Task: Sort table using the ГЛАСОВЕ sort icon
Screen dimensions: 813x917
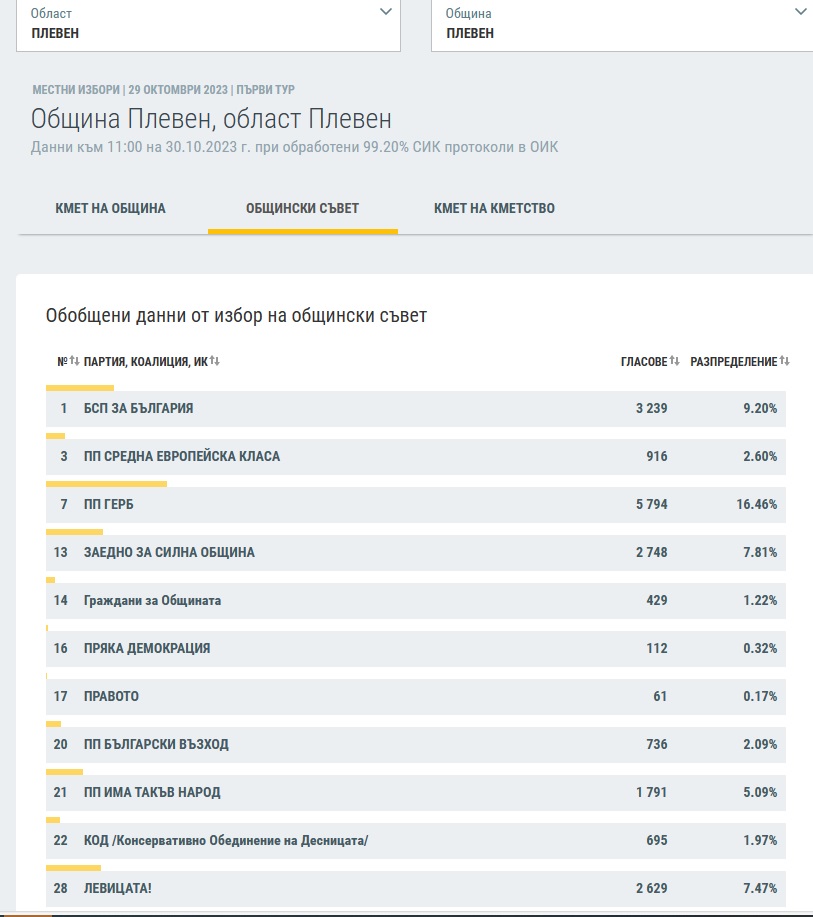Action: (675, 361)
